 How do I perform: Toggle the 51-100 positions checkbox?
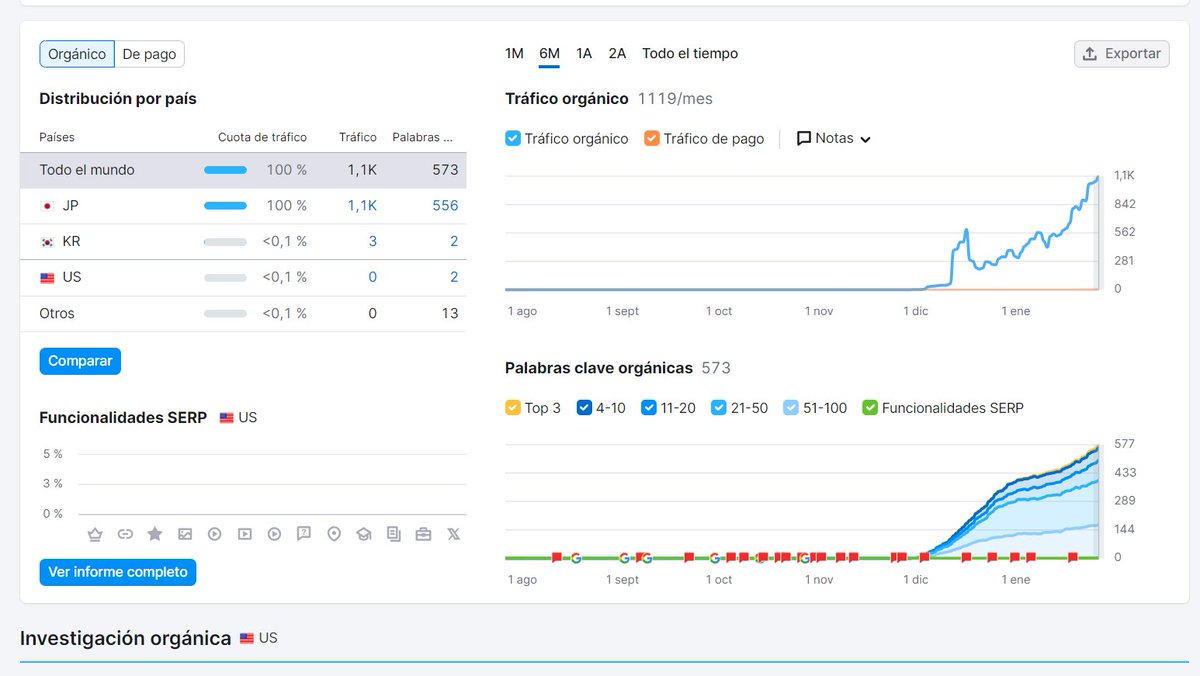pos(791,408)
